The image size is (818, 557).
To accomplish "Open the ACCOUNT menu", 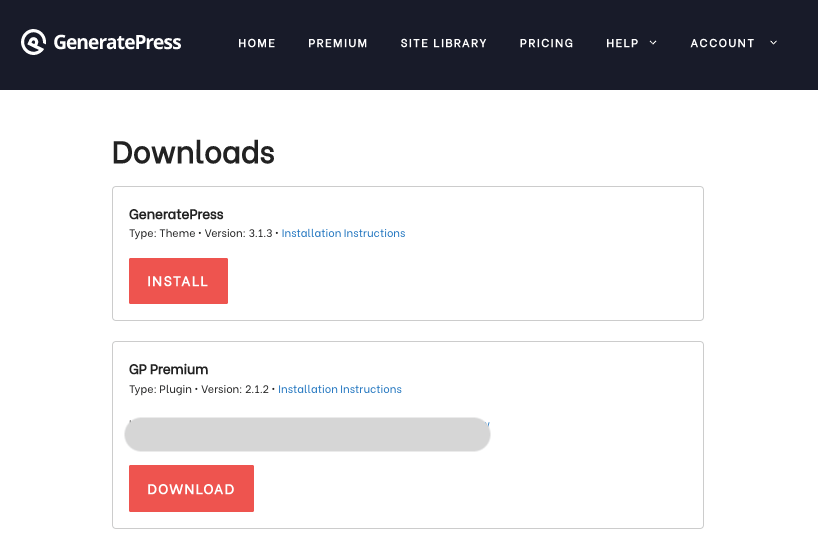I will pyautogui.click(x=723, y=43).
